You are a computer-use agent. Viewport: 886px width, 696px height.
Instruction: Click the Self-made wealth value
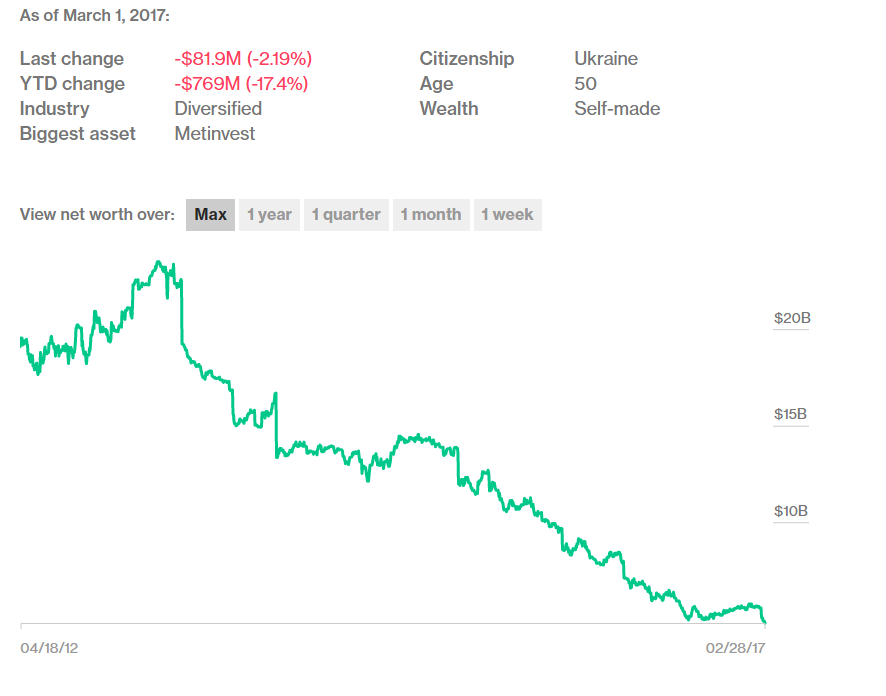click(617, 109)
